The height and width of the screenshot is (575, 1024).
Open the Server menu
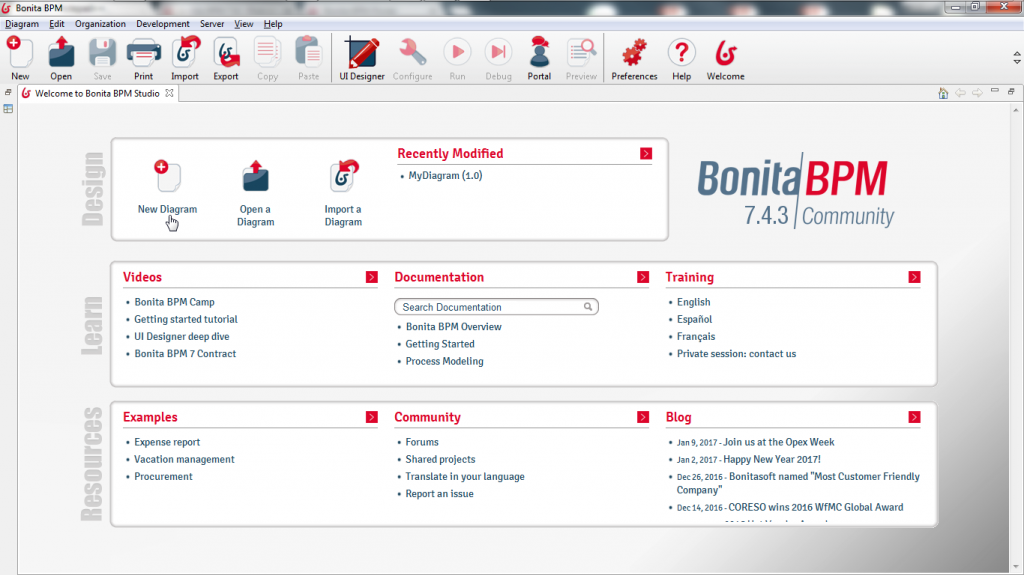point(212,24)
